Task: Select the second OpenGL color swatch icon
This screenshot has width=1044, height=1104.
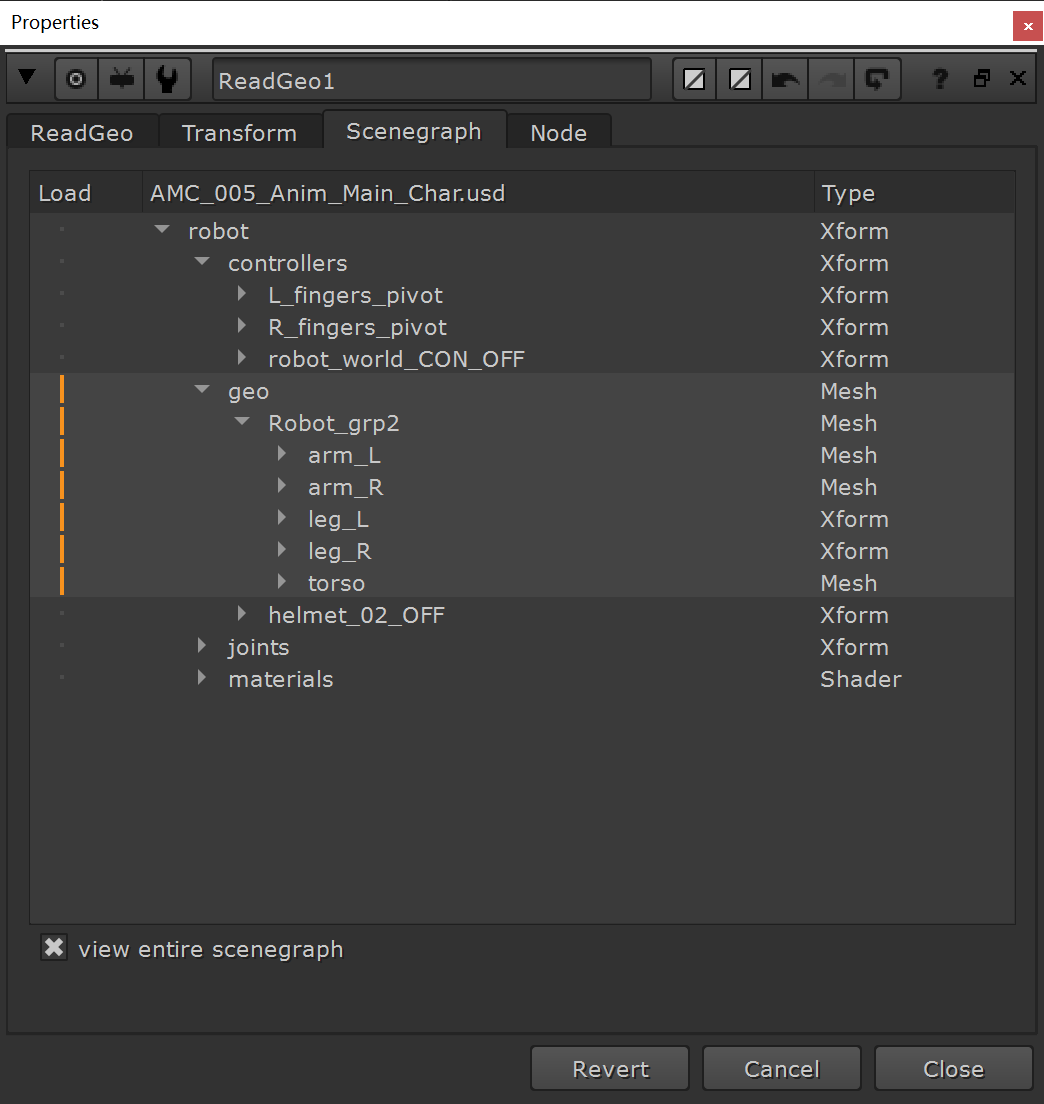Action: 738,78
